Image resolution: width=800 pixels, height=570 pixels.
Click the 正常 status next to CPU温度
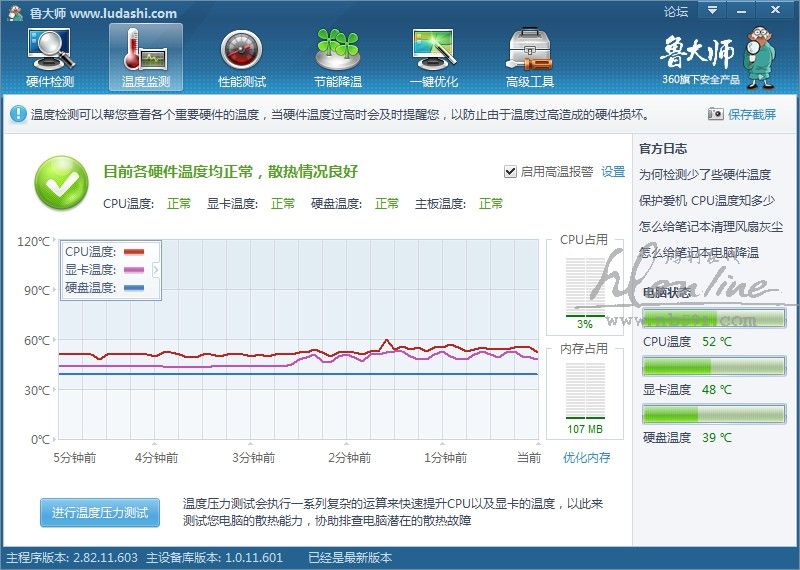pos(179,204)
